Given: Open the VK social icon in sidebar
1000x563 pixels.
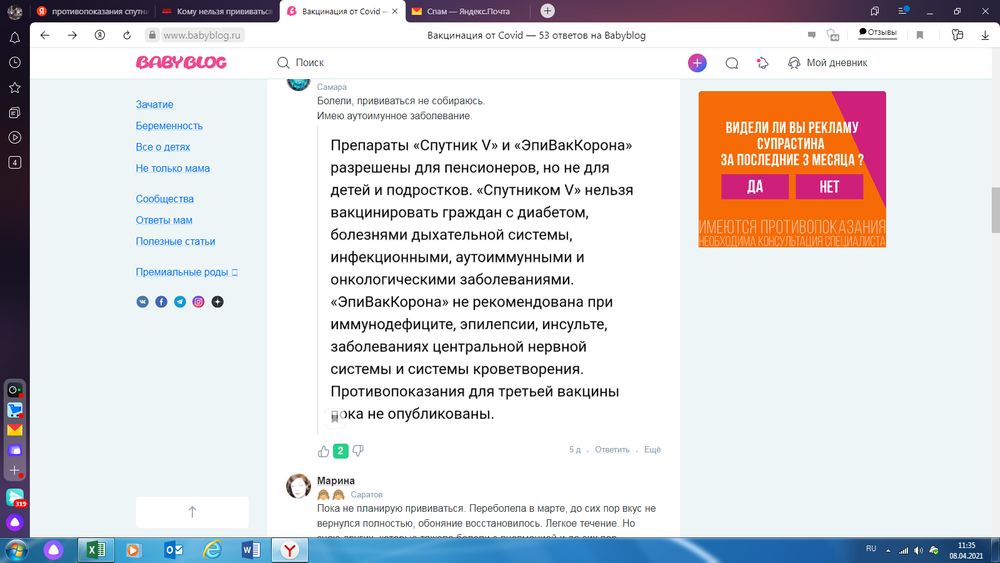Looking at the screenshot, I should tap(142, 301).
